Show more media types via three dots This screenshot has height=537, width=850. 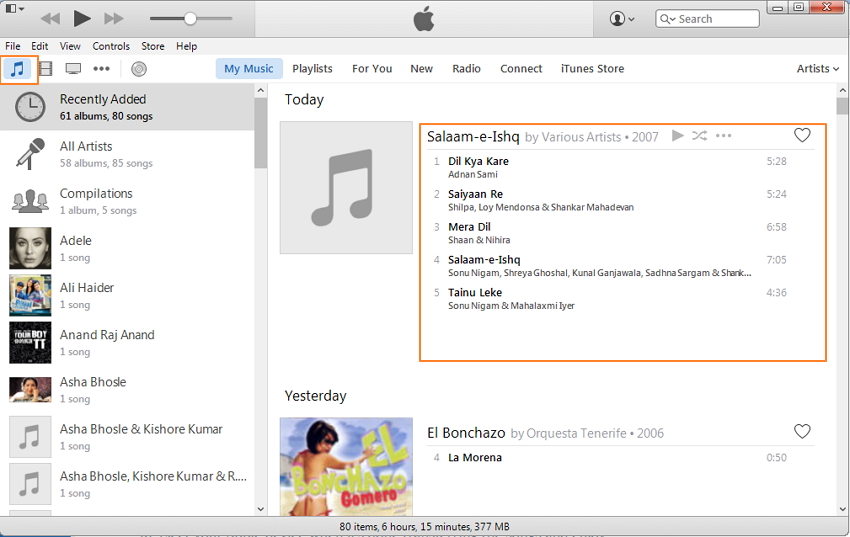click(101, 69)
